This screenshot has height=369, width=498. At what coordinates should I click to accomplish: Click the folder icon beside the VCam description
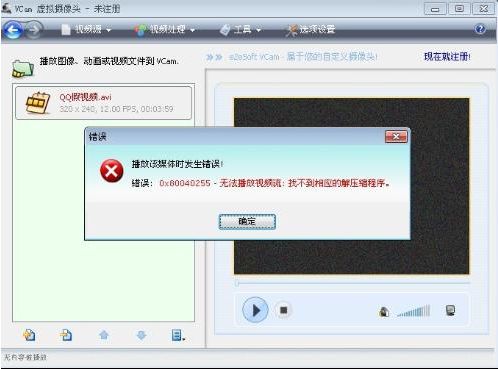point(23,68)
